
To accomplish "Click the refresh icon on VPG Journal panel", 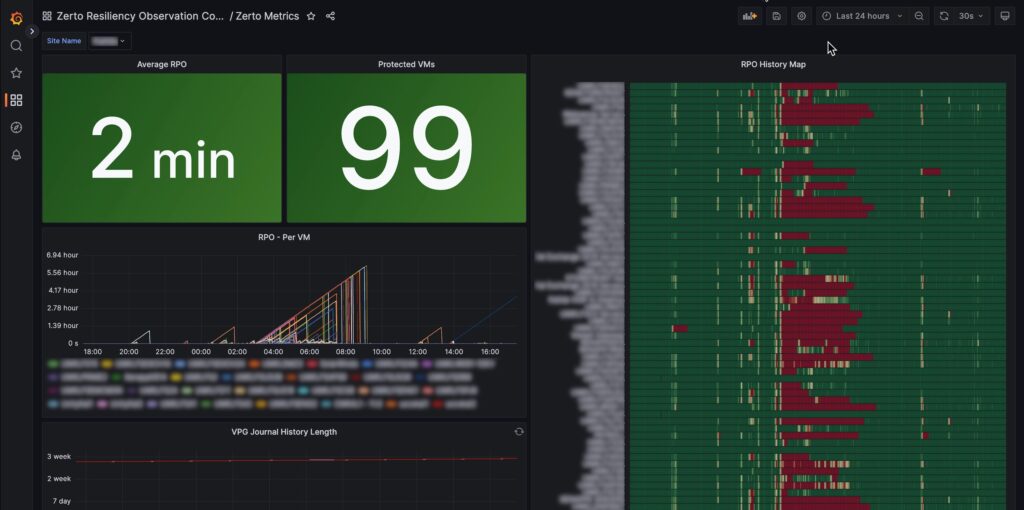I will [x=519, y=432].
